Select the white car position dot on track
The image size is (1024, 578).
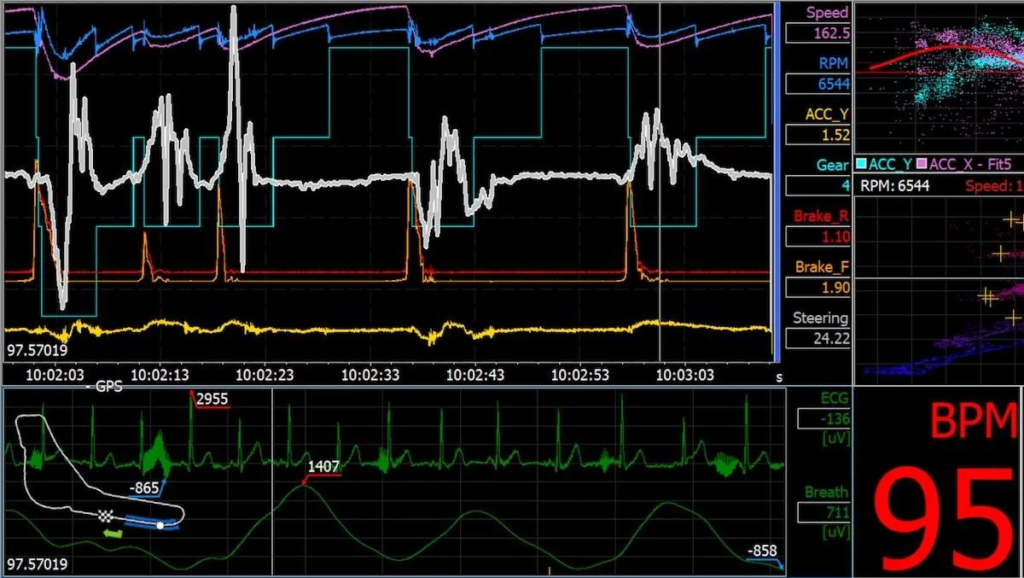point(160,524)
